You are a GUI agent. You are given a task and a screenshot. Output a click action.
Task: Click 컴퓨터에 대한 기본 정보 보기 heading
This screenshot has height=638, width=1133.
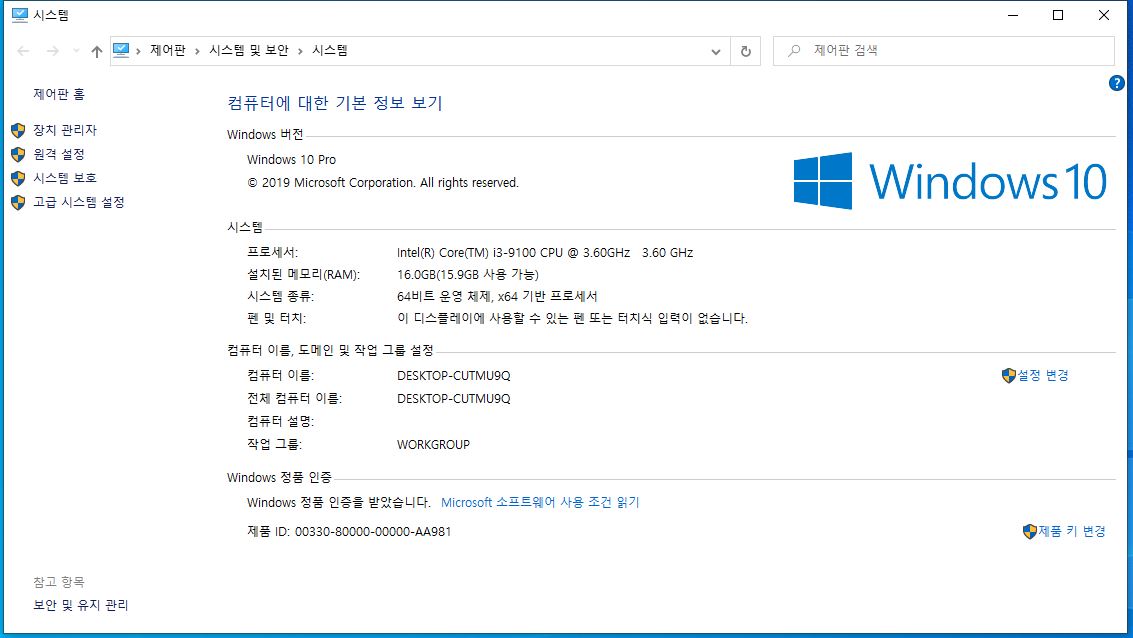tap(335, 103)
